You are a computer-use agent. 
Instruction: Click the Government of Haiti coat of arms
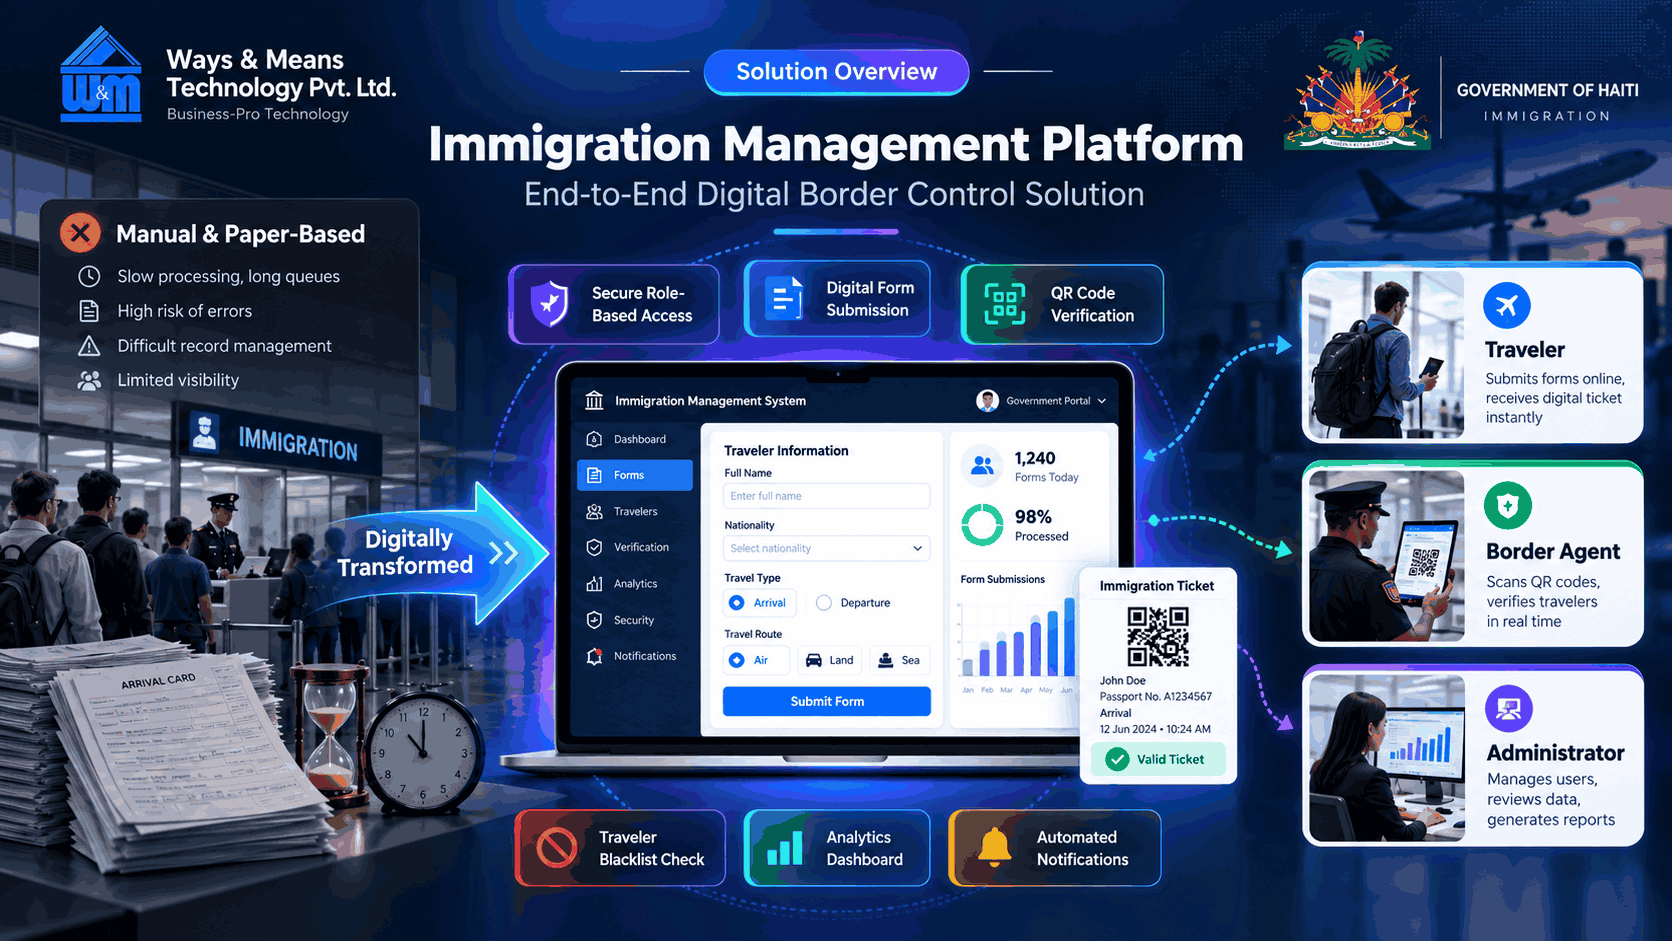click(1357, 90)
